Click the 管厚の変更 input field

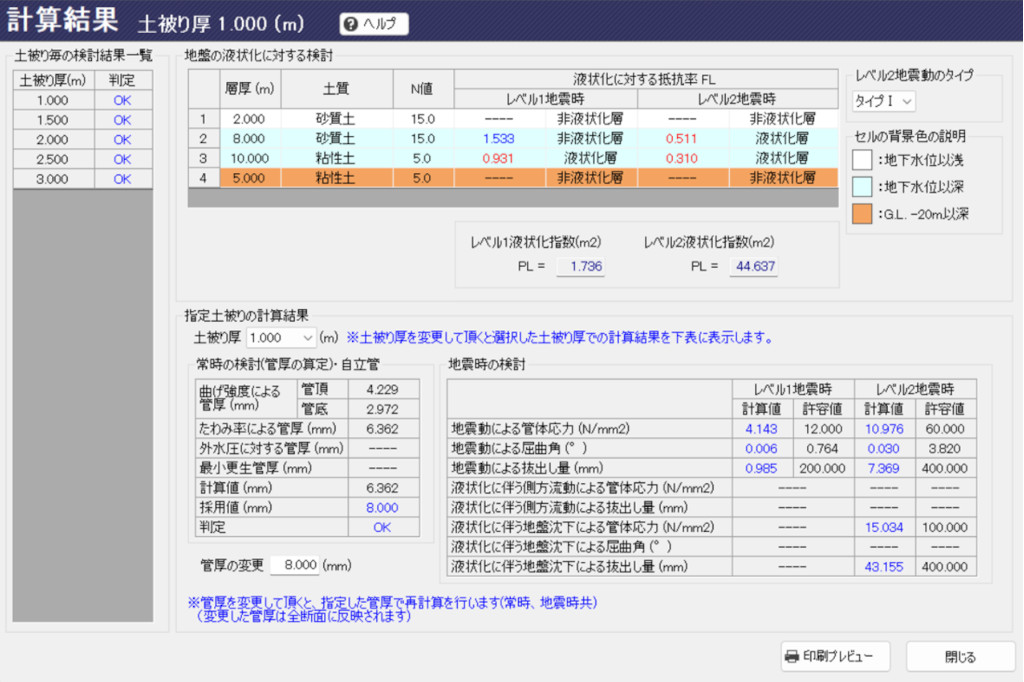(296, 566)
